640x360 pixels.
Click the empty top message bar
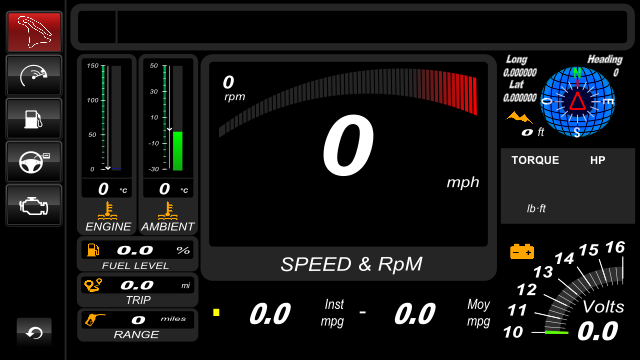[353, 27]
